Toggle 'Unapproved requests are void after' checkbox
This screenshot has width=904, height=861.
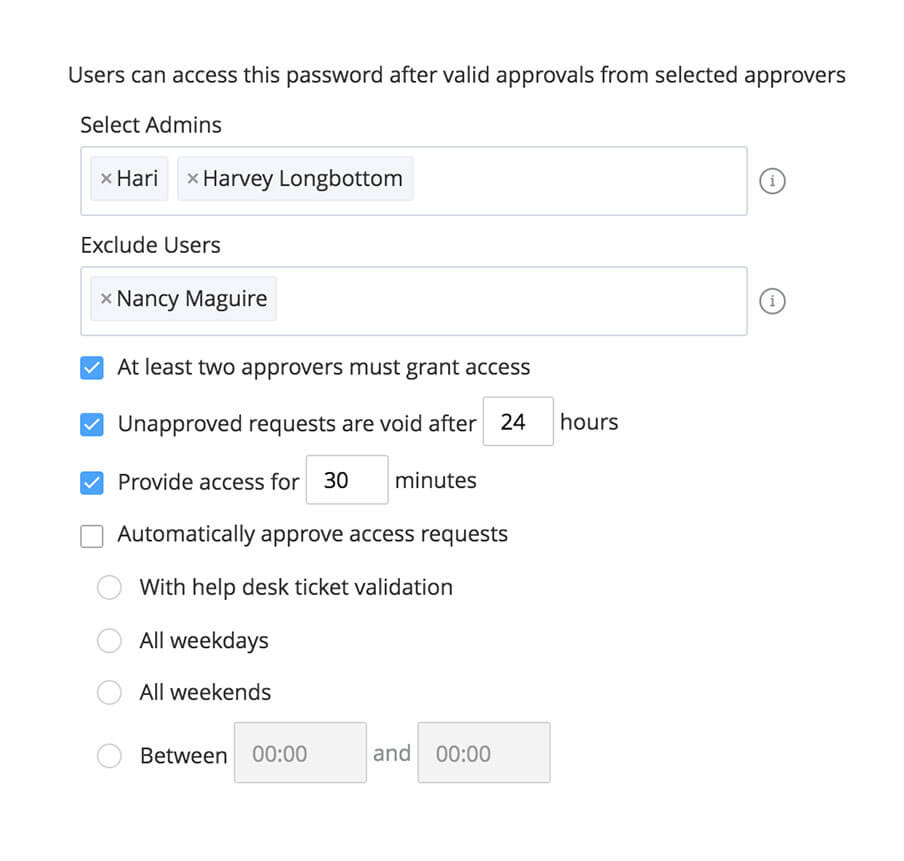92,425
